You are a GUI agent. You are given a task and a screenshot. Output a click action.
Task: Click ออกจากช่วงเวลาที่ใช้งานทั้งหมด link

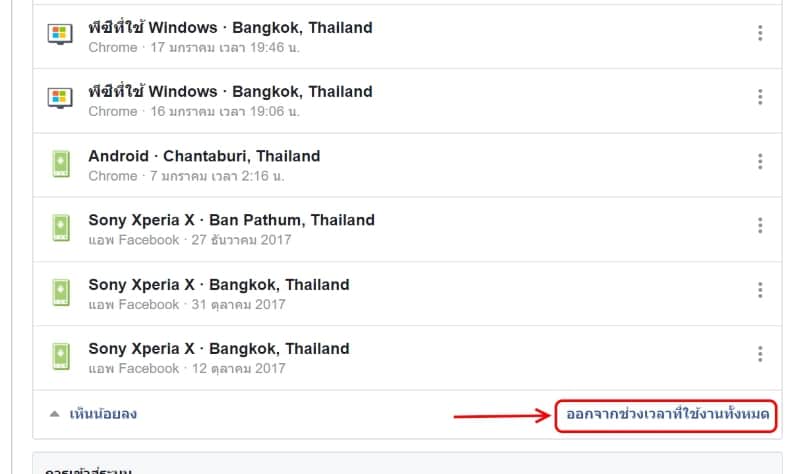point(668,415)
